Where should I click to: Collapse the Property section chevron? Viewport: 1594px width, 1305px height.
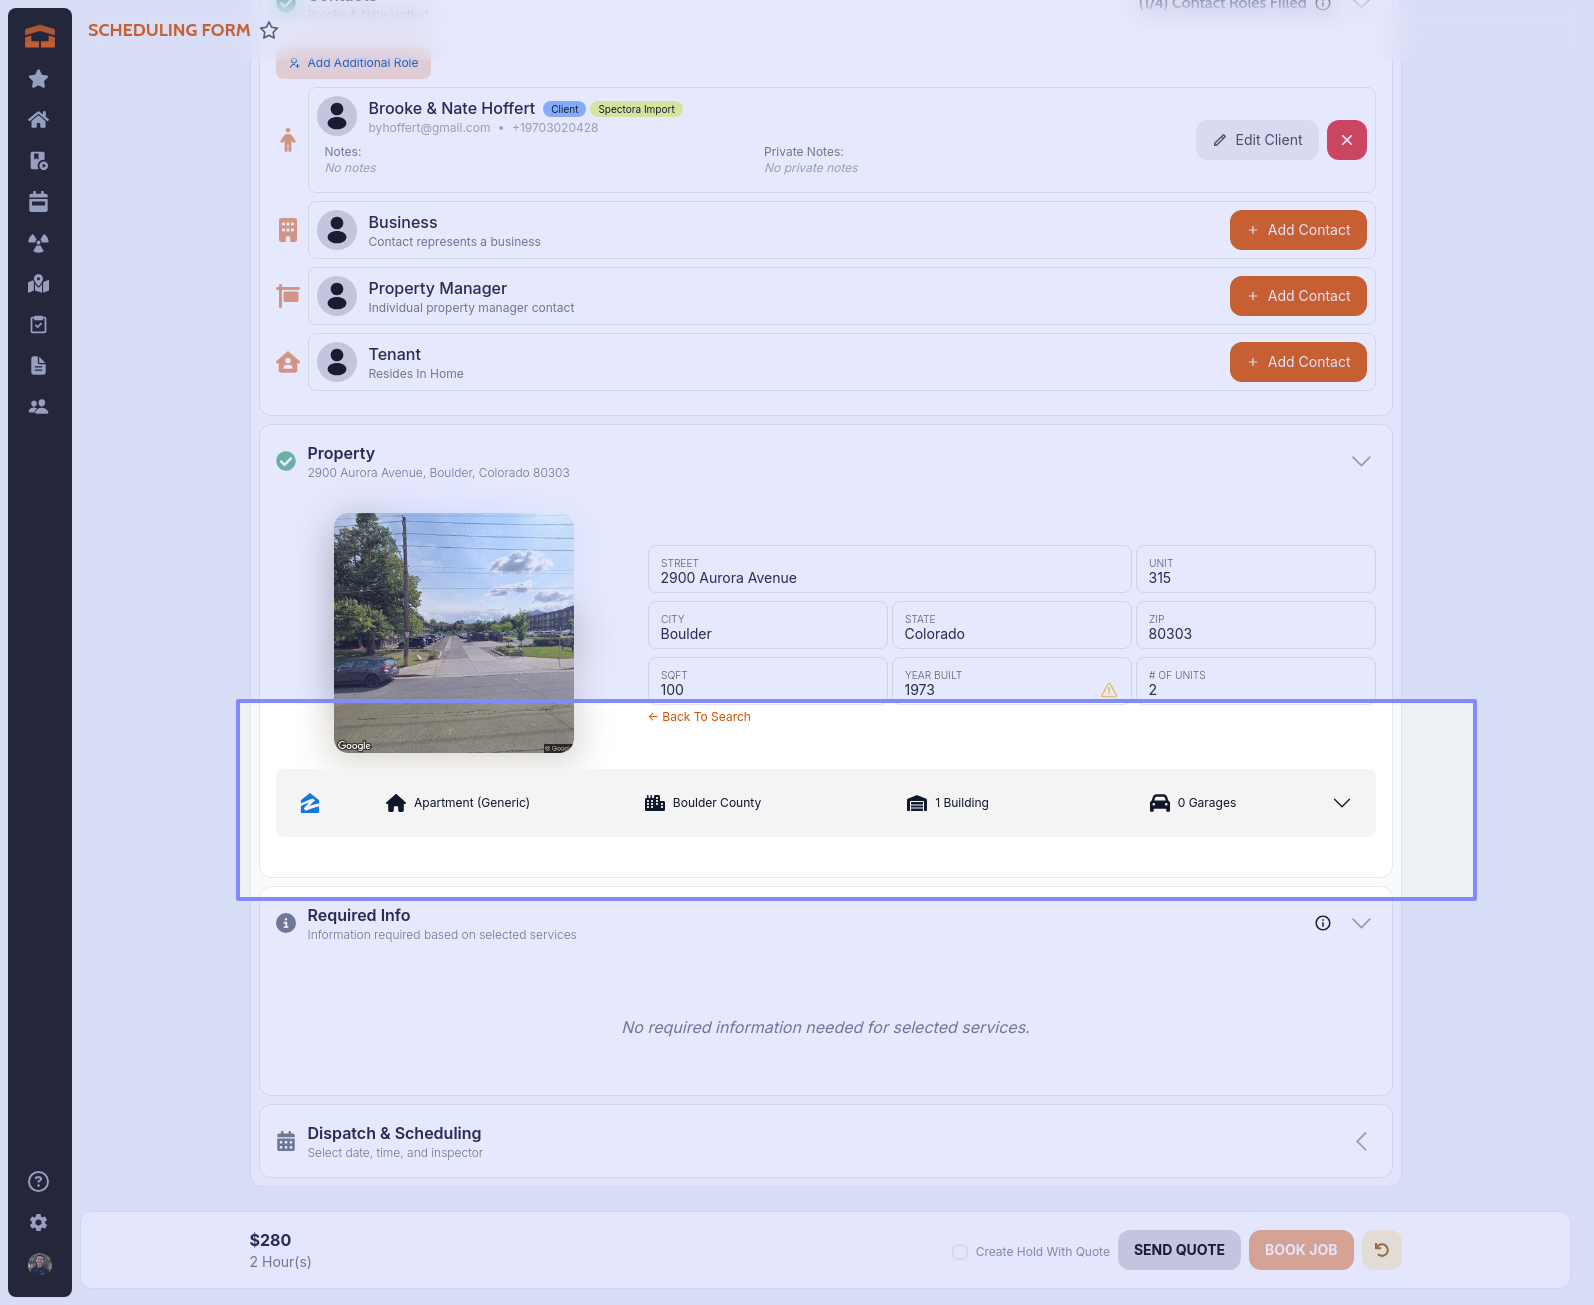click(1361, 461)
